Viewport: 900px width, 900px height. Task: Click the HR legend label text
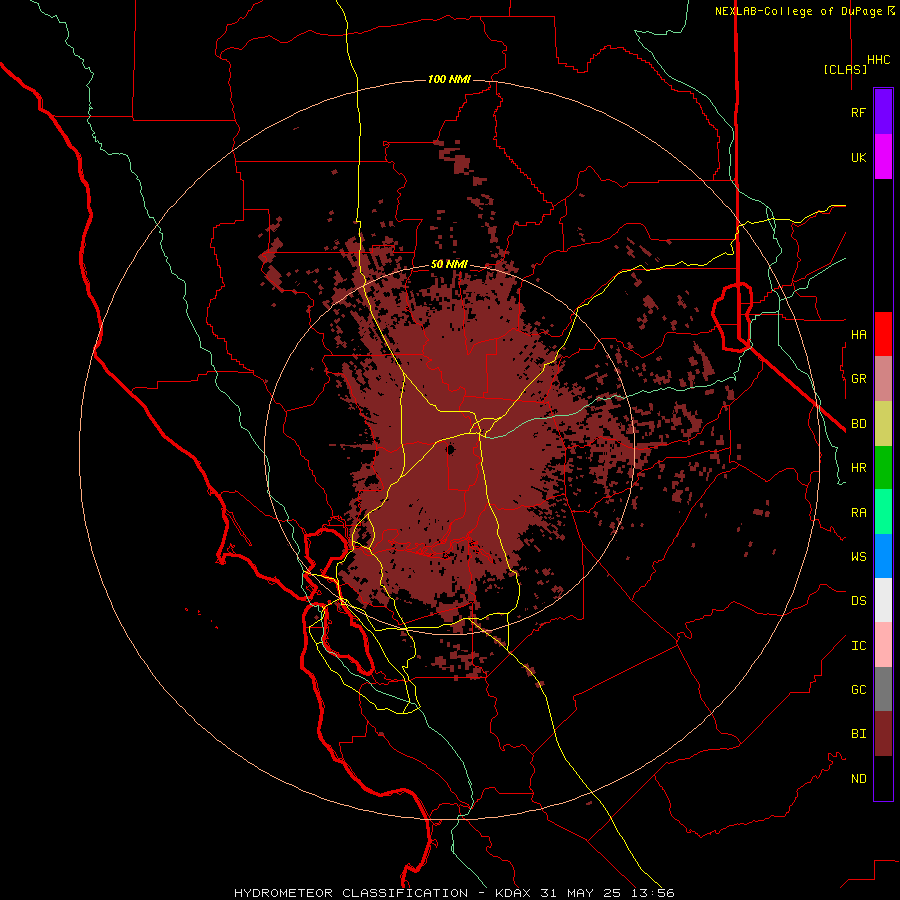click(858, 468)
